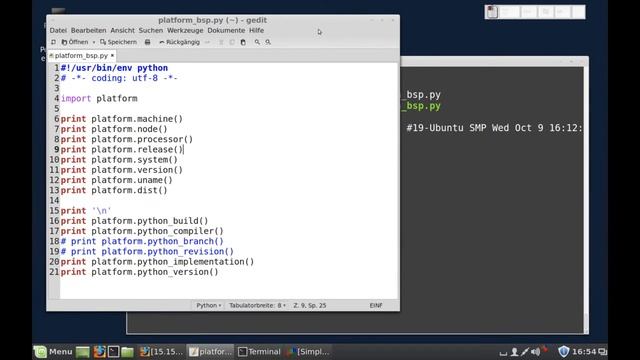Click the commented python_branch() line

(x=142, y=241)
